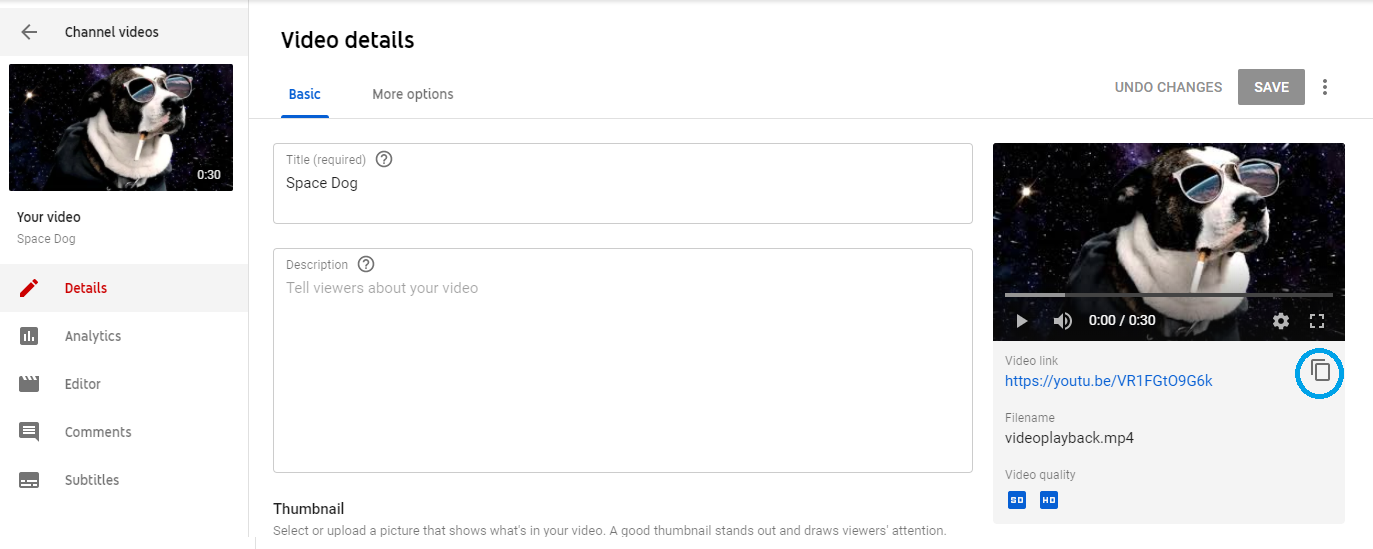Click the SD video quality badge
The image size is (1373, 549).
click(1016, 499)
